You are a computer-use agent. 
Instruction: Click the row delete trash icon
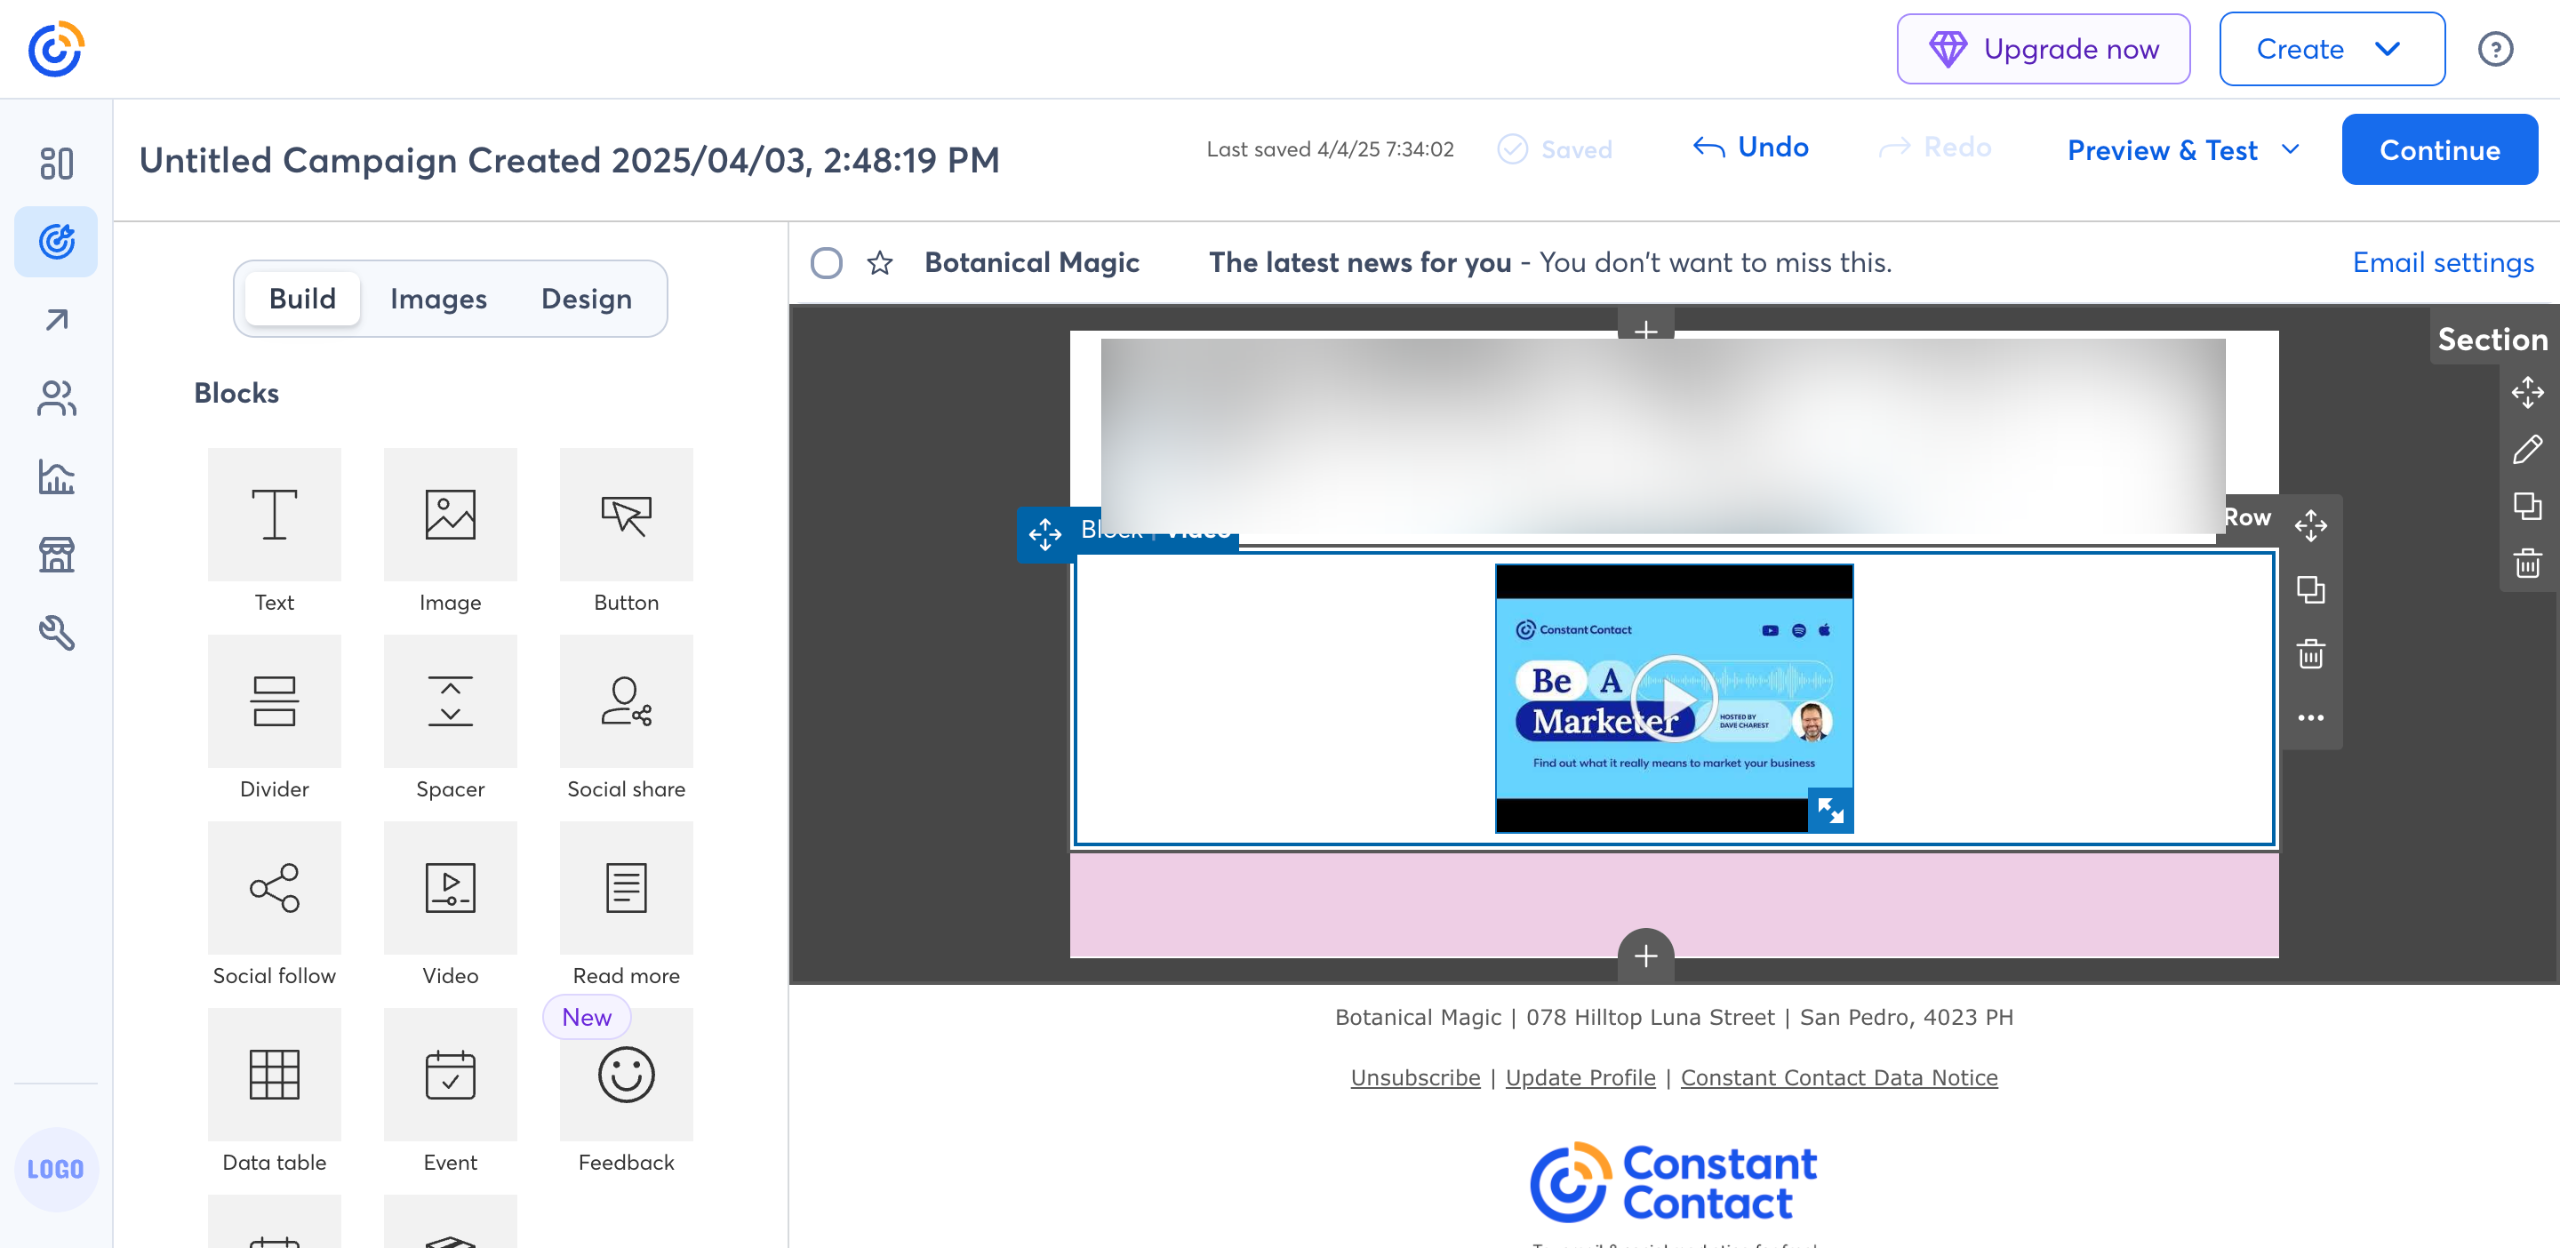coord(2310,654)
